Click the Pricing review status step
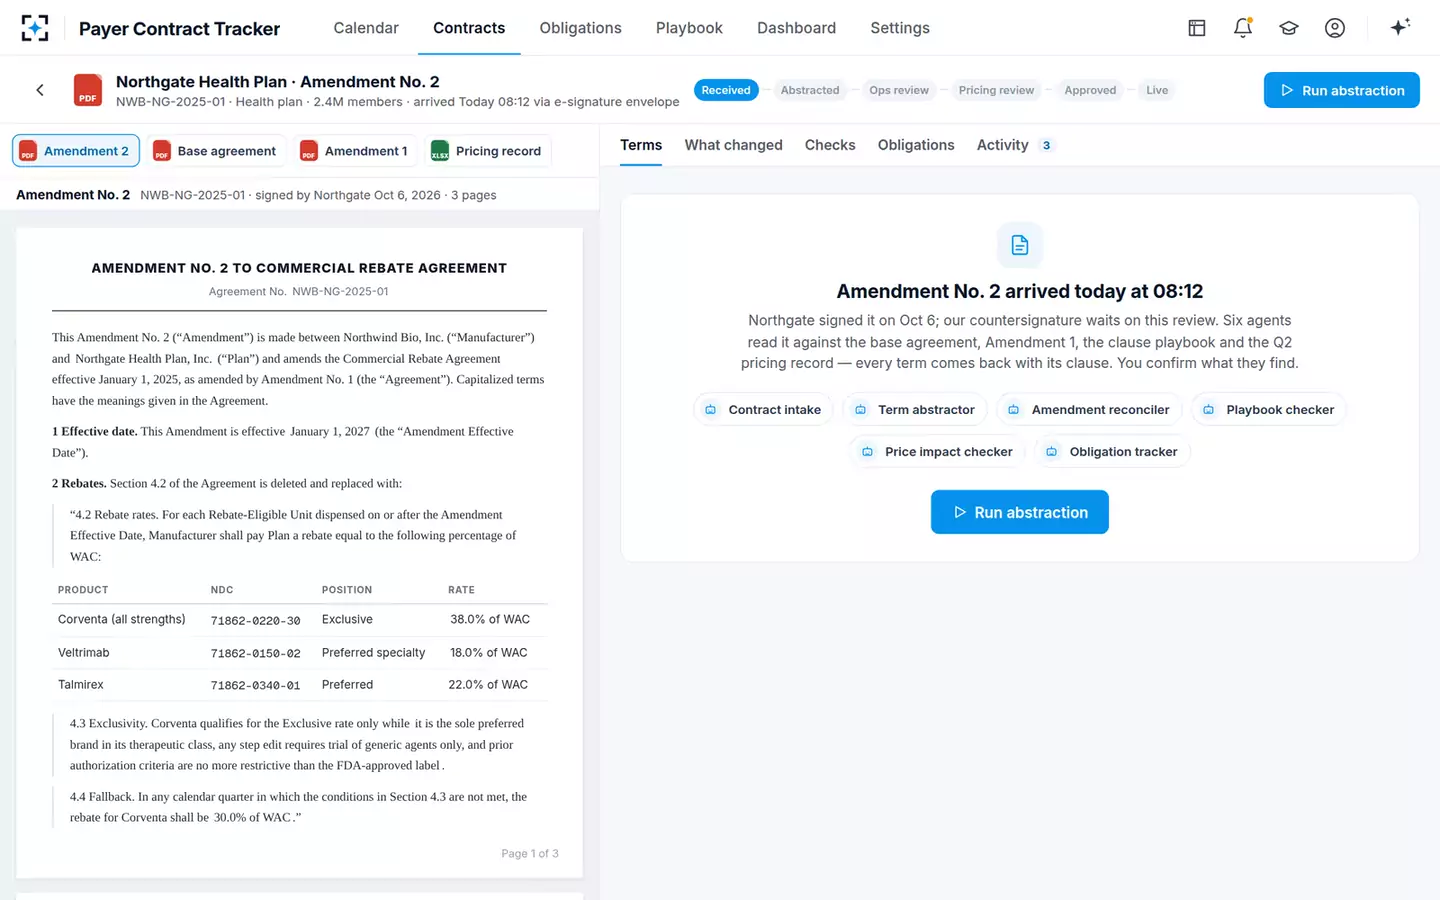Image resolution: width=1440 pixels, height=900 pixels. tap(996, 90)
